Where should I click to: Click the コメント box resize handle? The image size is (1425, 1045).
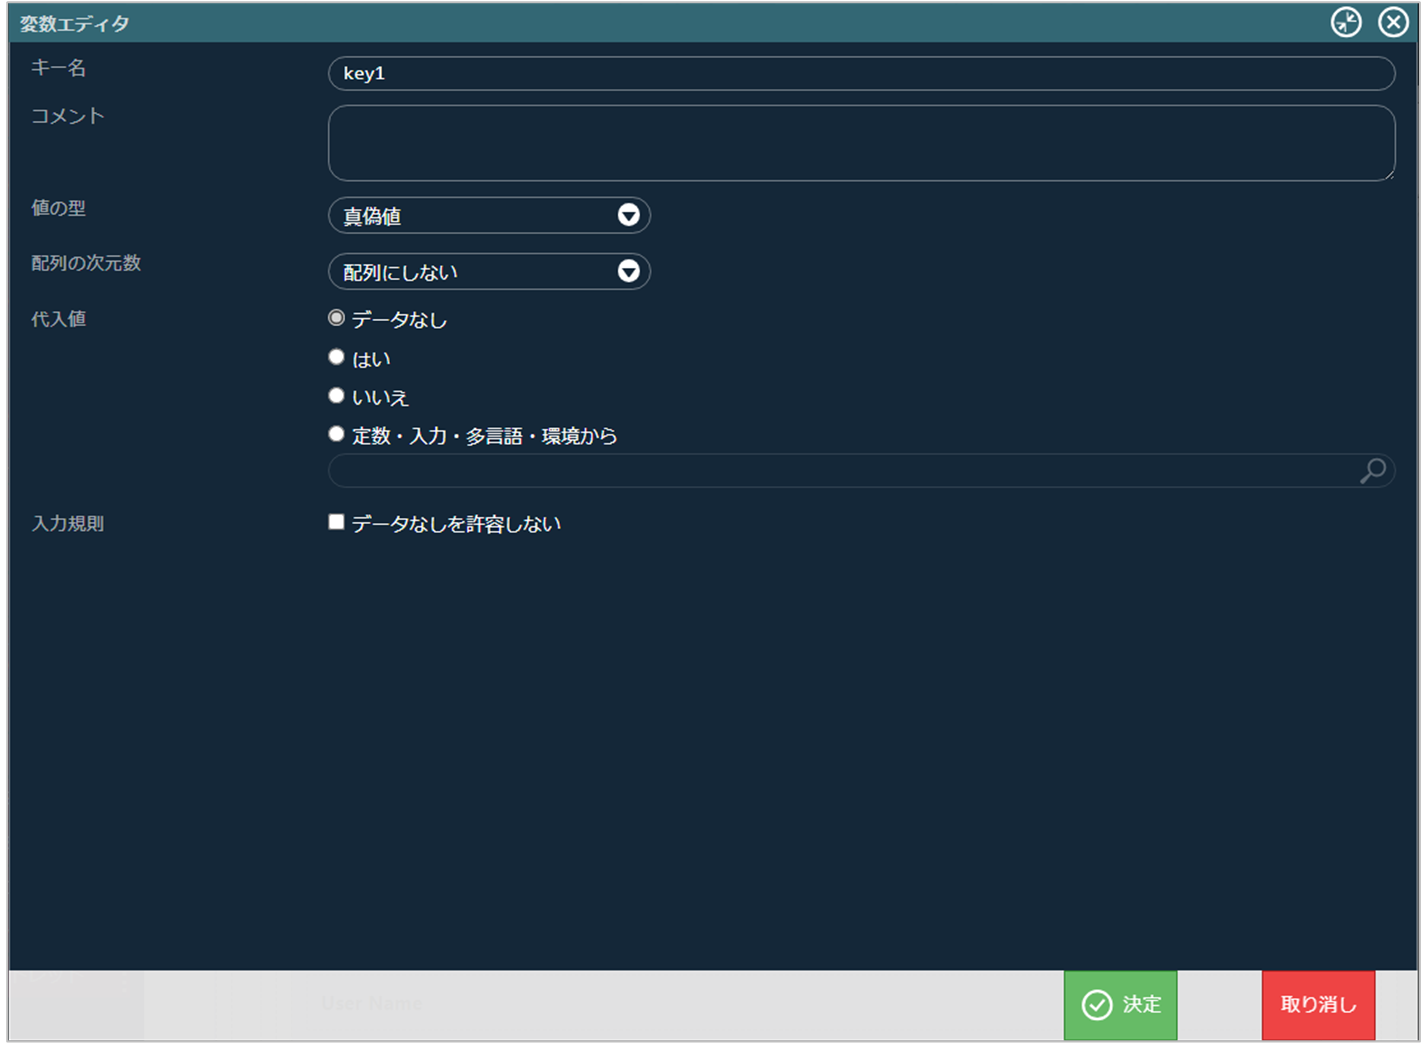[1388, 174]
